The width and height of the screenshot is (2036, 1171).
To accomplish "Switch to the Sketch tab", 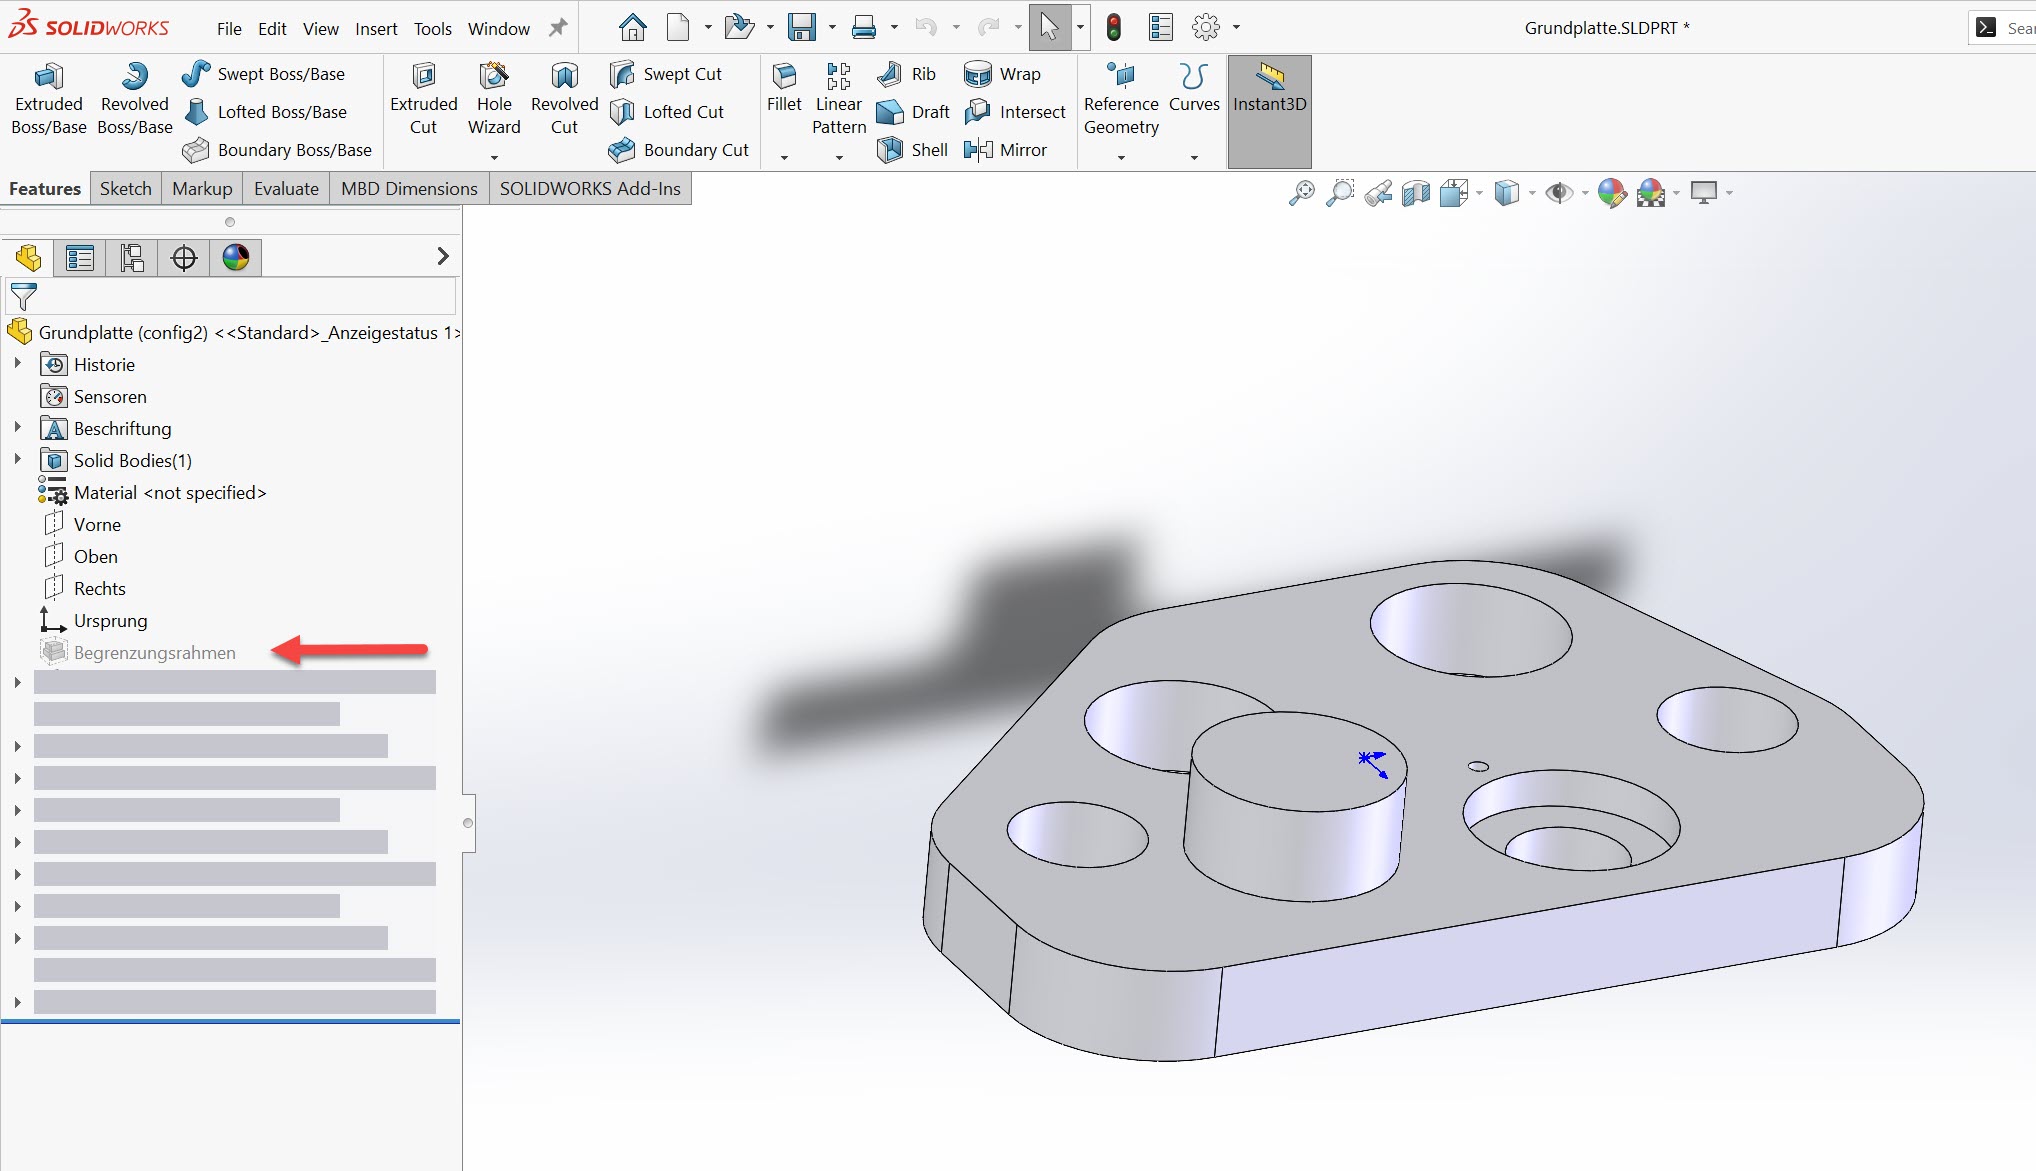I will 126,189.
